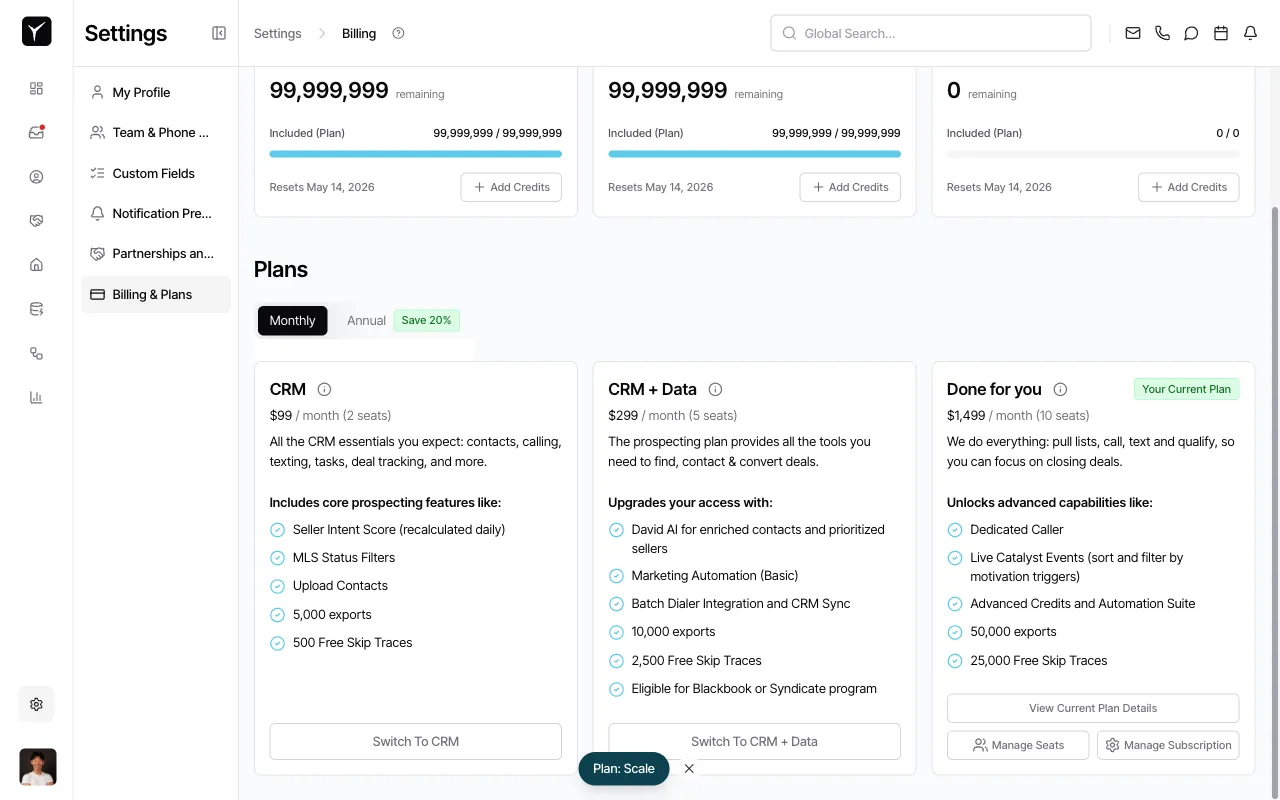Open the email inbox icon in top bar
The width and height of the screenshot is (1280, 800).
pyautogui.click(x=1132, y=33)
